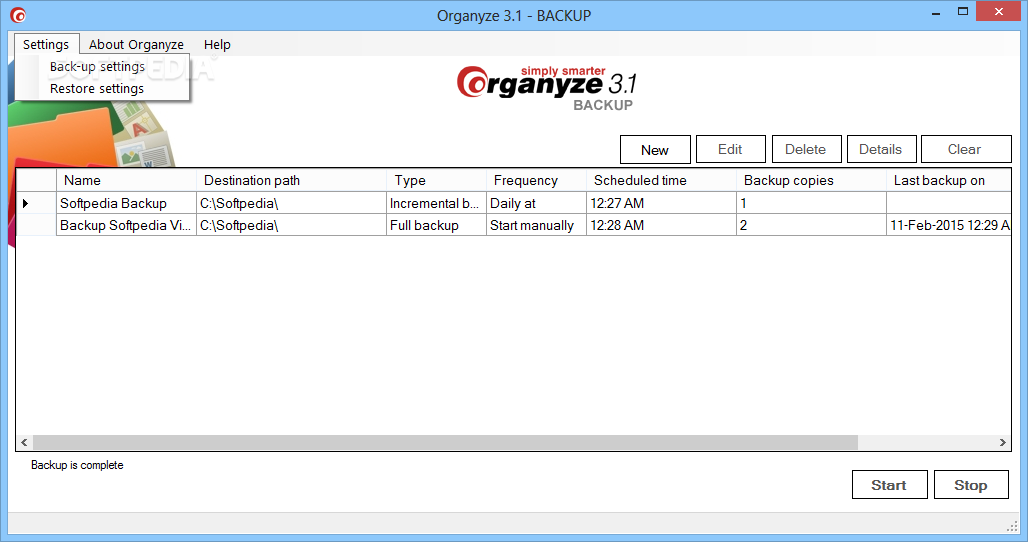Select the Backup Softpedia Vi... name cell
Viewport: 1028px width, 542px height.
pos(127,225)
